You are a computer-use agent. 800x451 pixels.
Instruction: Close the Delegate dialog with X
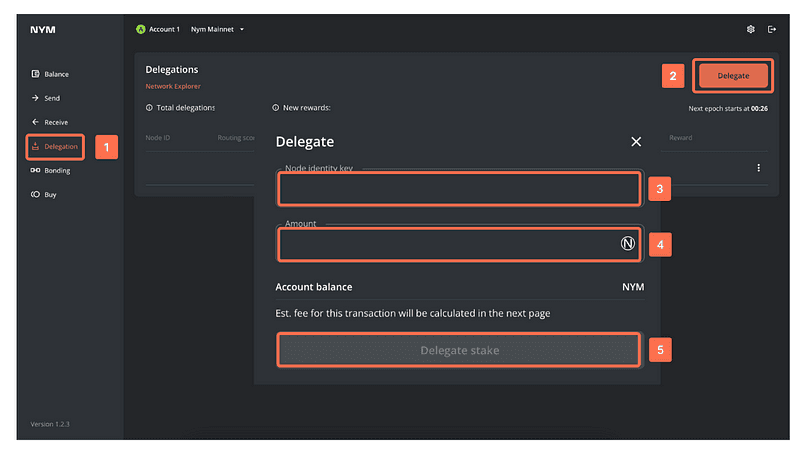(636, 142)
